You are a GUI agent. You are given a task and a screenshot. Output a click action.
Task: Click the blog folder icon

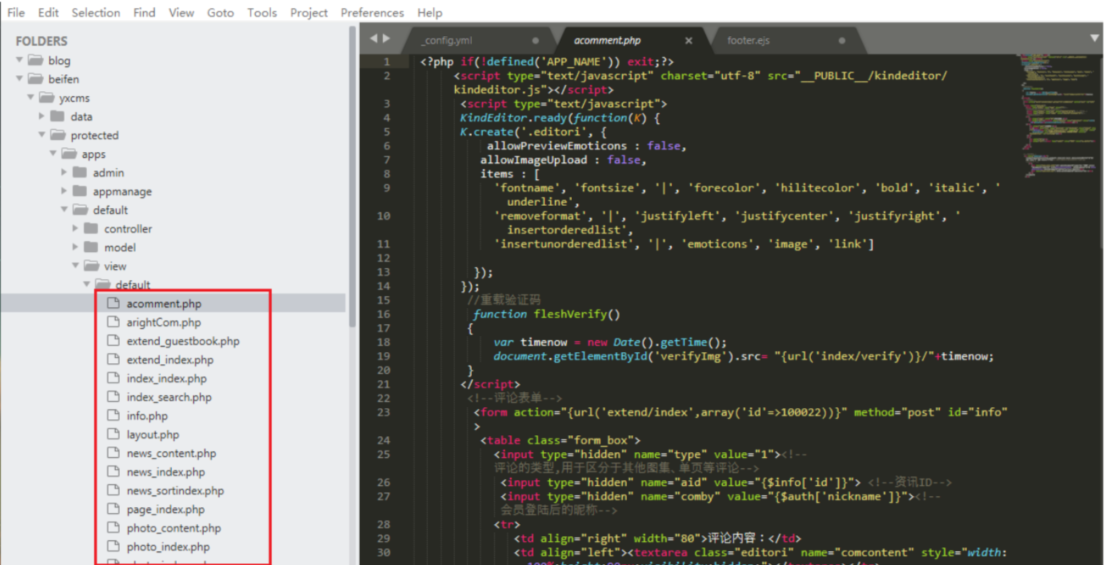tap(35, 60)
